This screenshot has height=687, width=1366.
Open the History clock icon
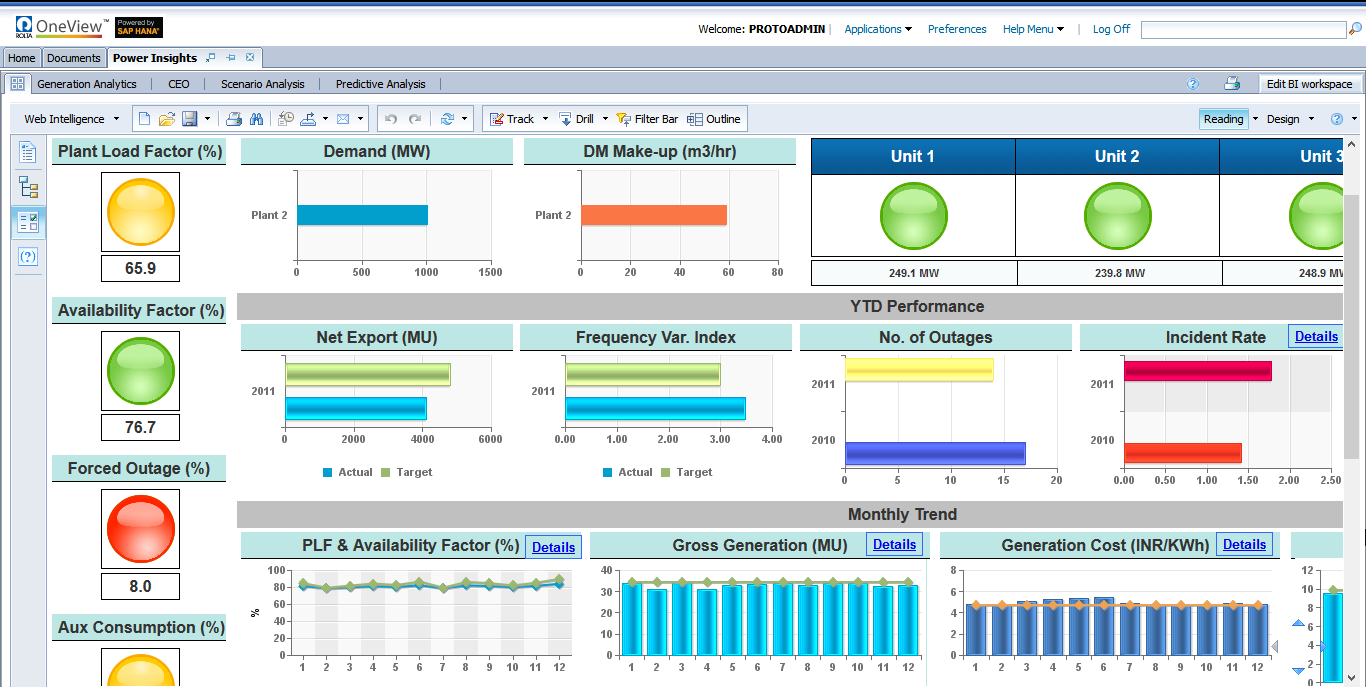coord(286,119)
